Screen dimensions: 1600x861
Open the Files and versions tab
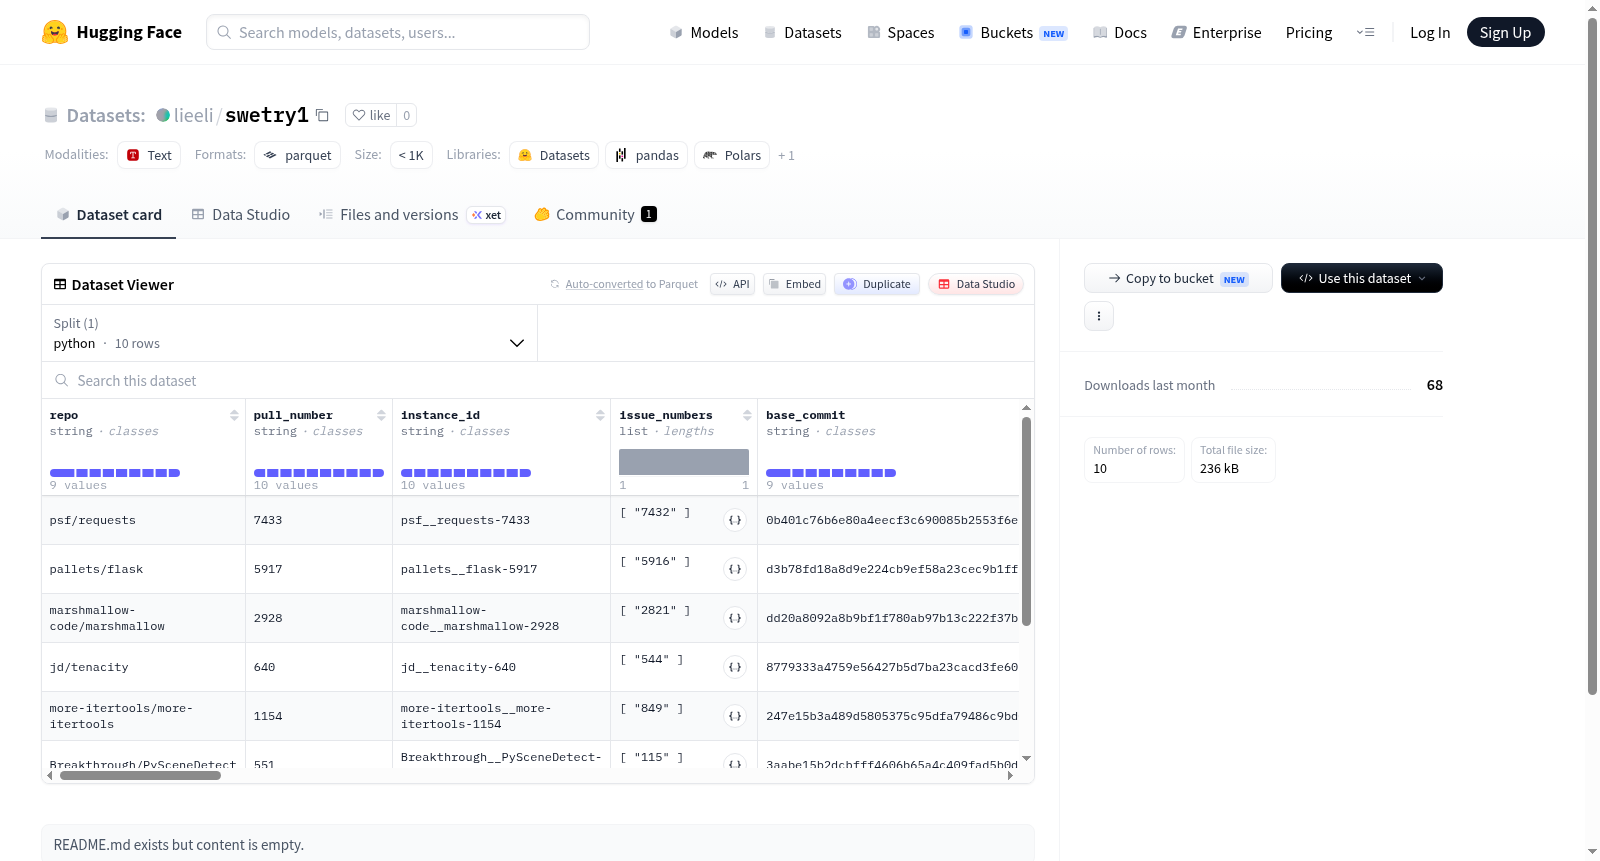[412, 215]
